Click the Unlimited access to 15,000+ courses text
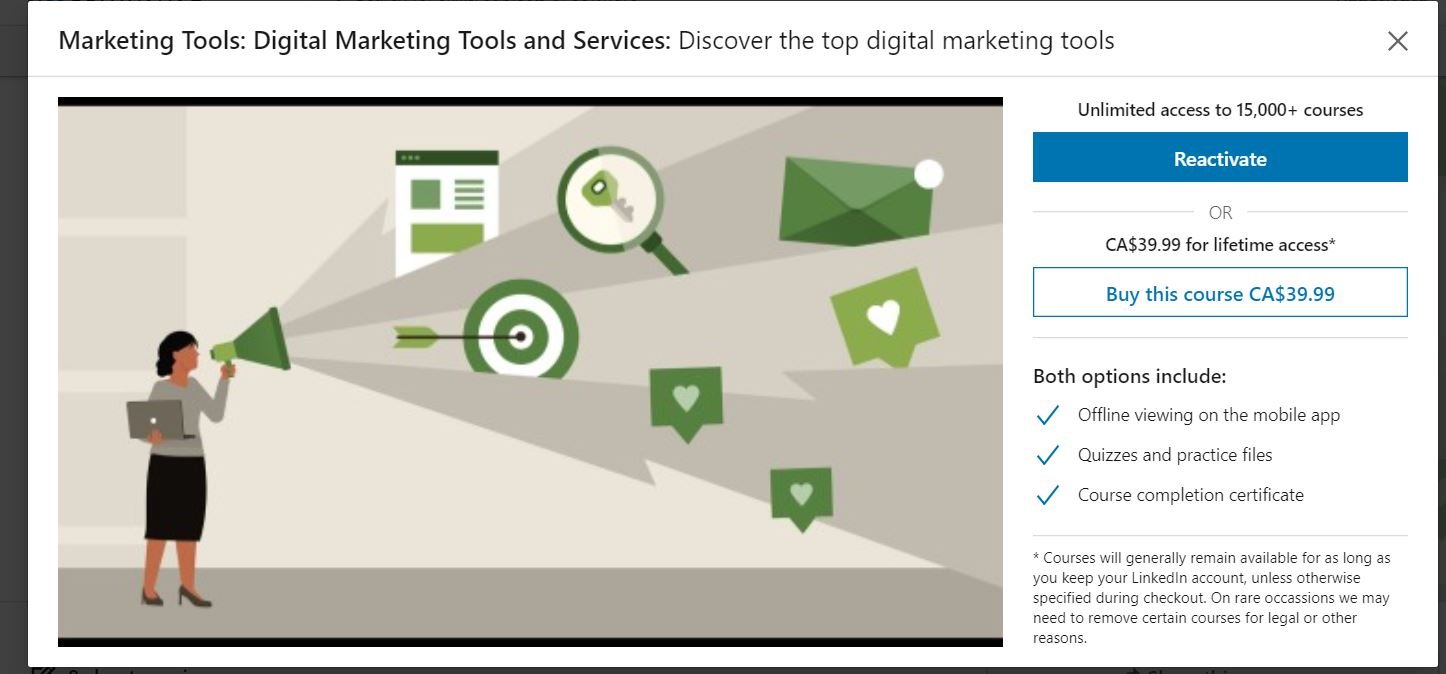The height and width of the screenshot is (674, 1446). [1219, 110]
